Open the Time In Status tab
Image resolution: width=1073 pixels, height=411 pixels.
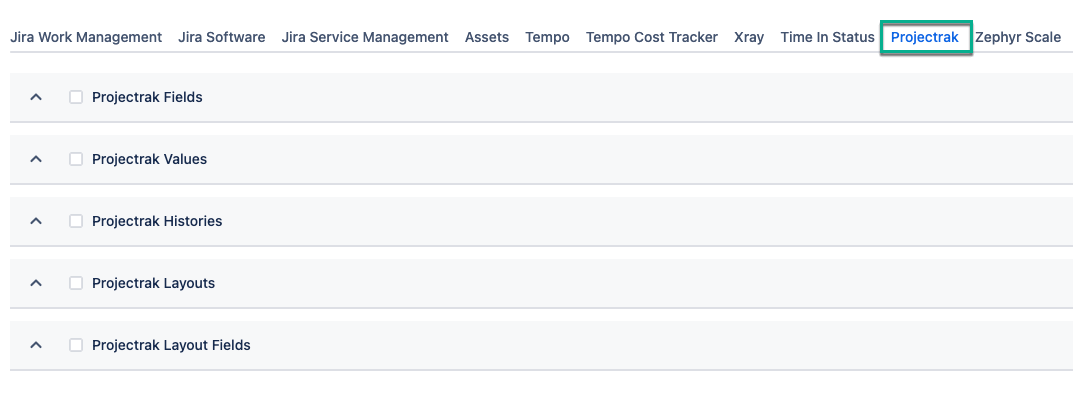(x=827, y=38)
